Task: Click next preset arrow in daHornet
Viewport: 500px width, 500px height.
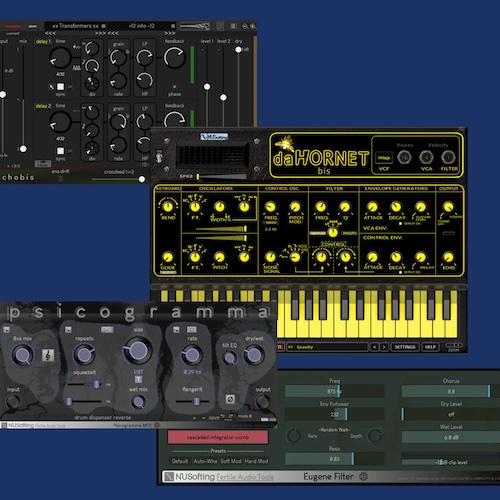Action: pos(384,347)
